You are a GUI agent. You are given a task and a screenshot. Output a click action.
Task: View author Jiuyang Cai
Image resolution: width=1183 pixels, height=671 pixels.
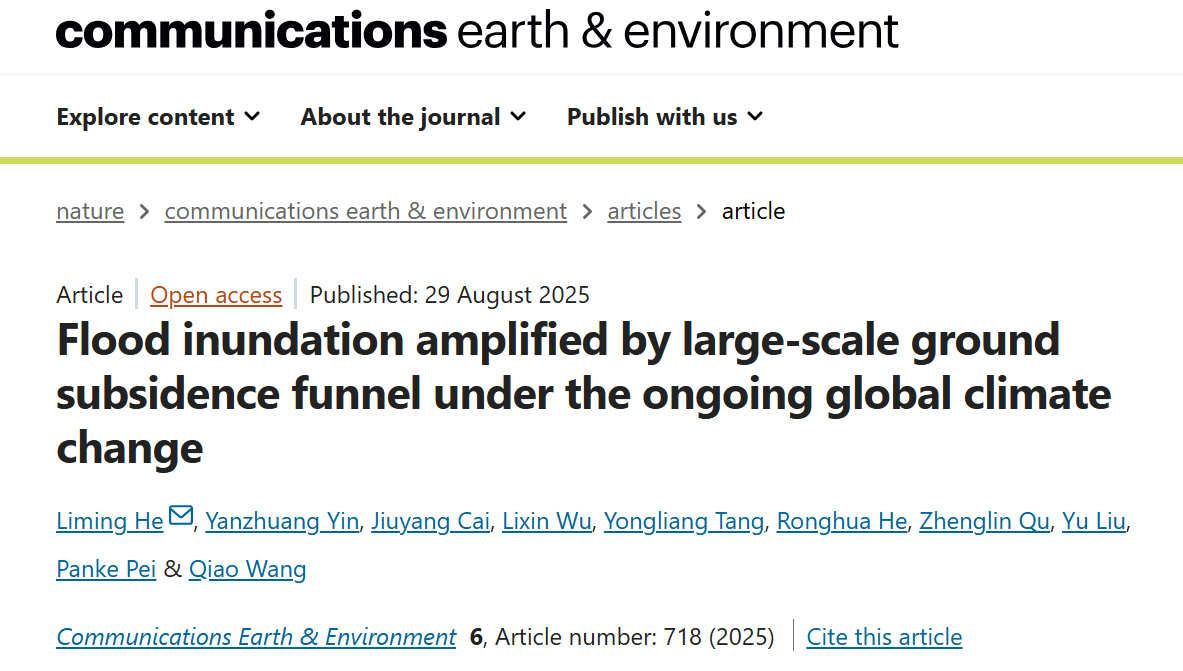coord(430,521)
